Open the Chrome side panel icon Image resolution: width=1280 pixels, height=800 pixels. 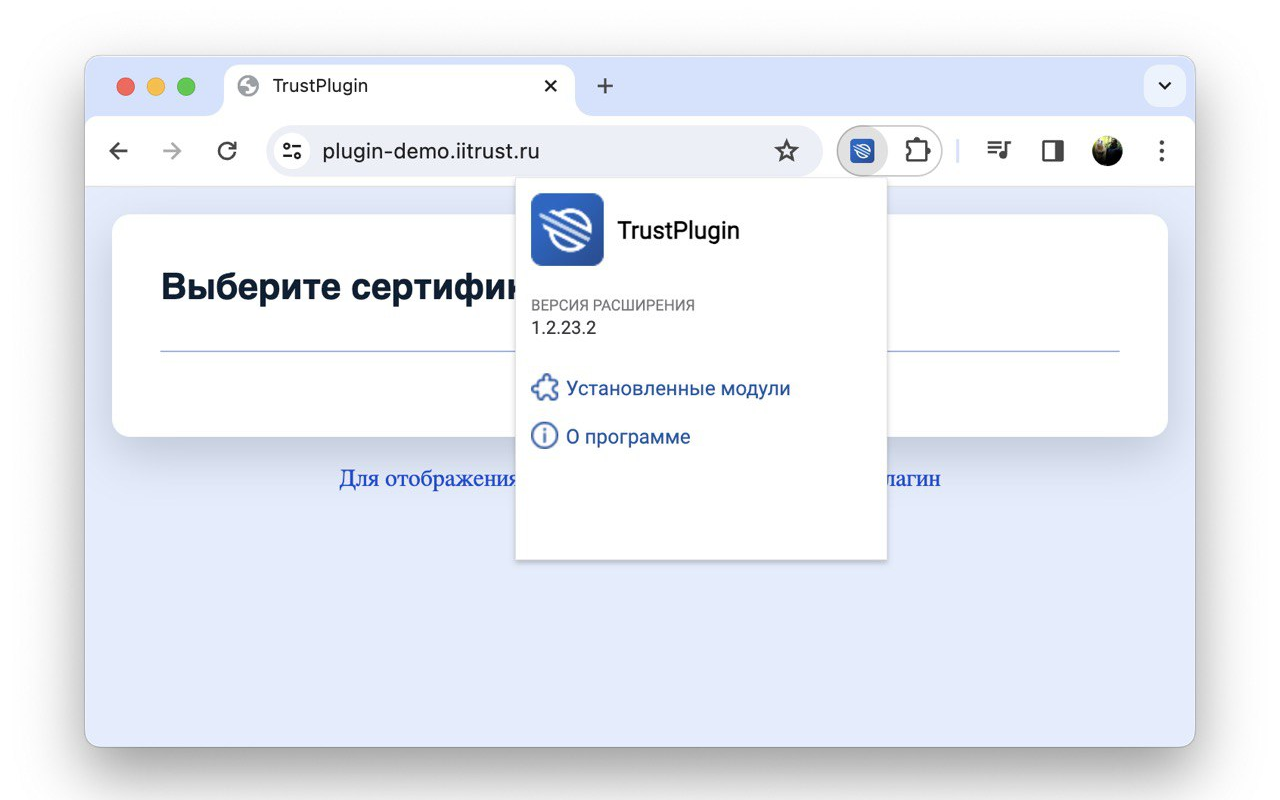[x=1052, y=150]
